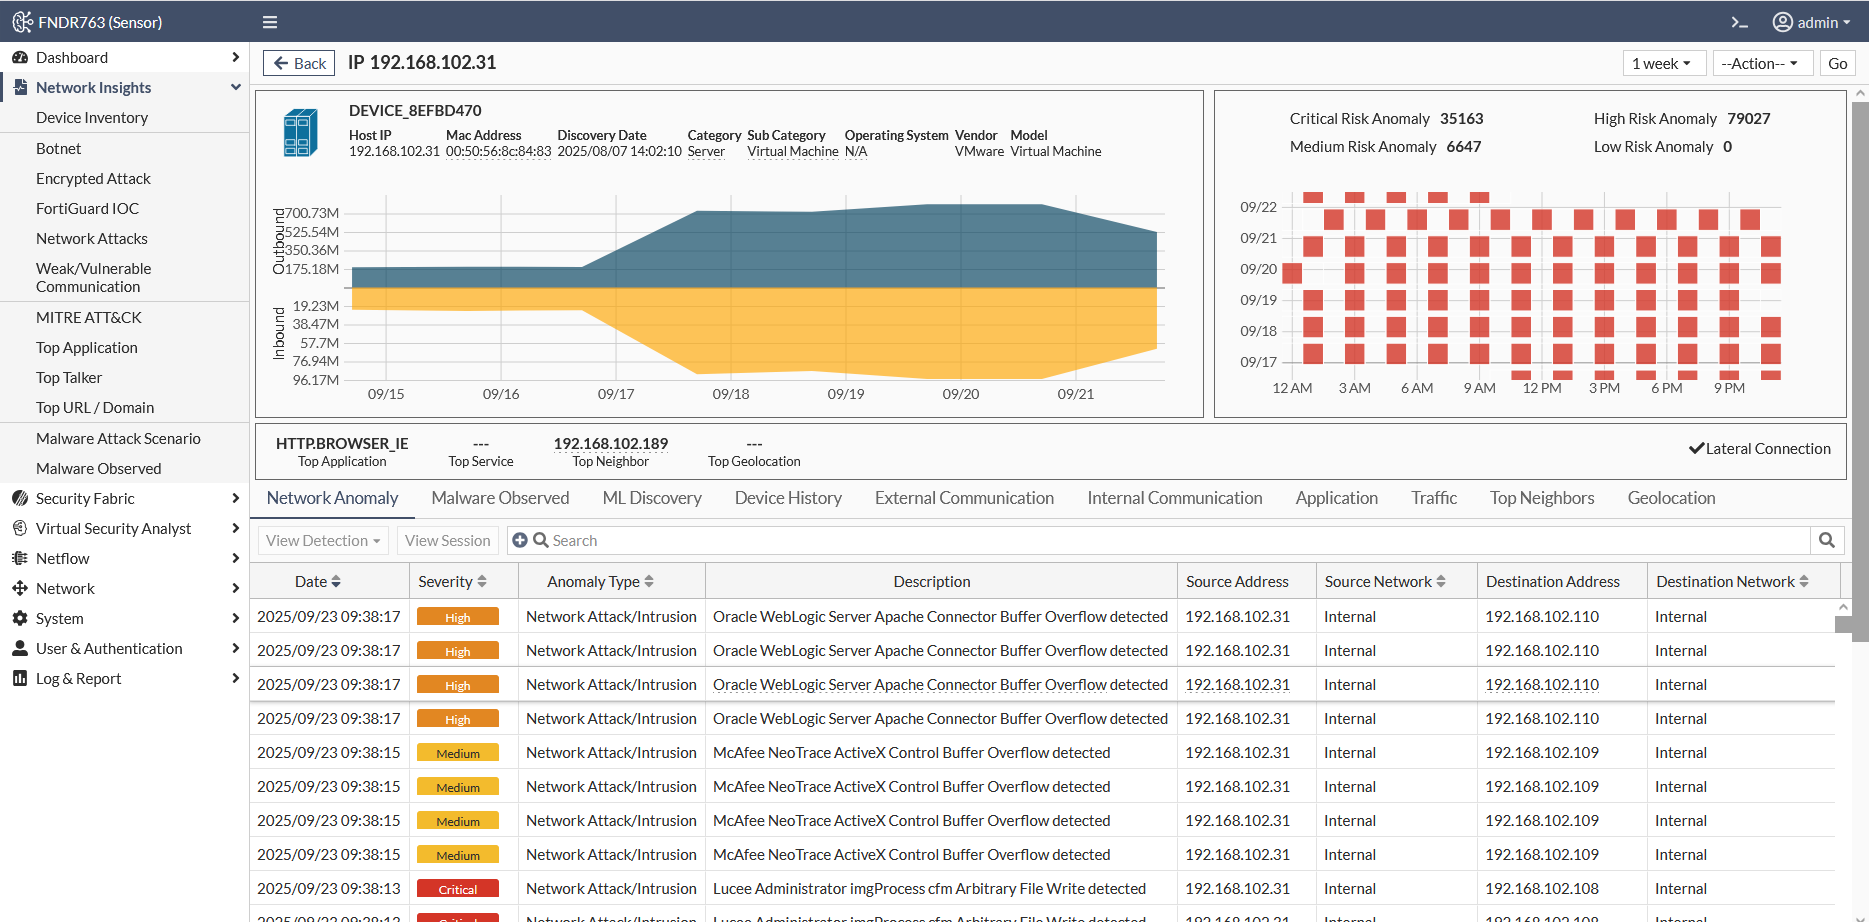Click the System gear icon in sidebar
Screen dimensions: 1869x922
point(20,618)
